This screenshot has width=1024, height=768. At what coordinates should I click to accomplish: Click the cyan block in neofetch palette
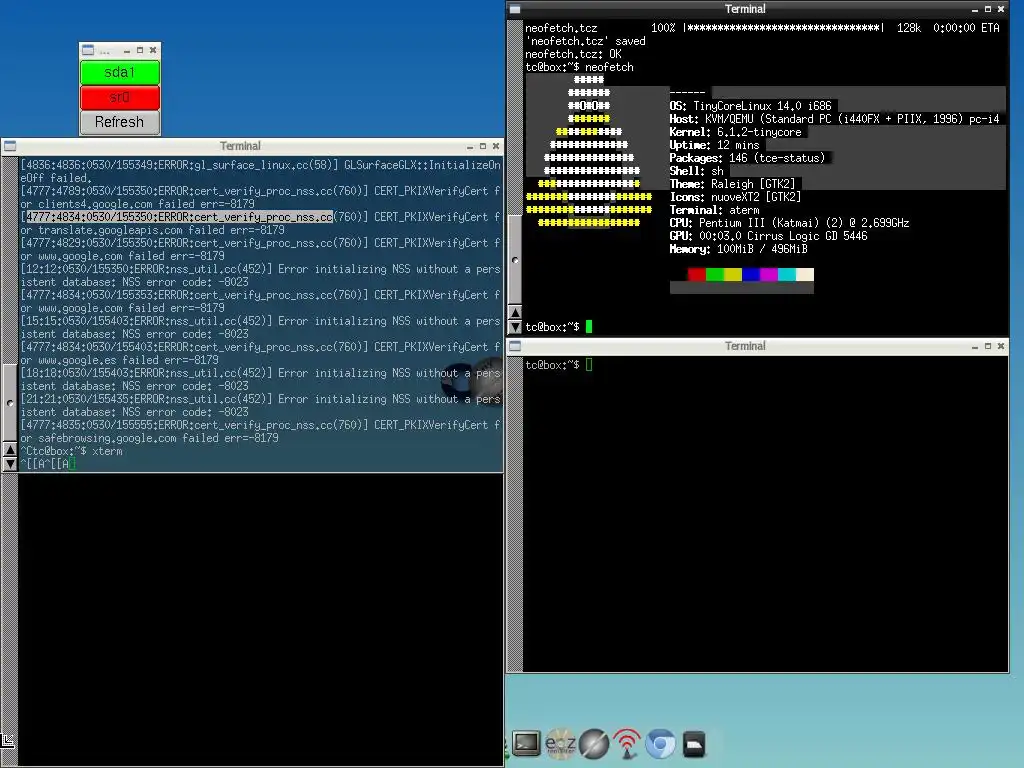(786, 274)
